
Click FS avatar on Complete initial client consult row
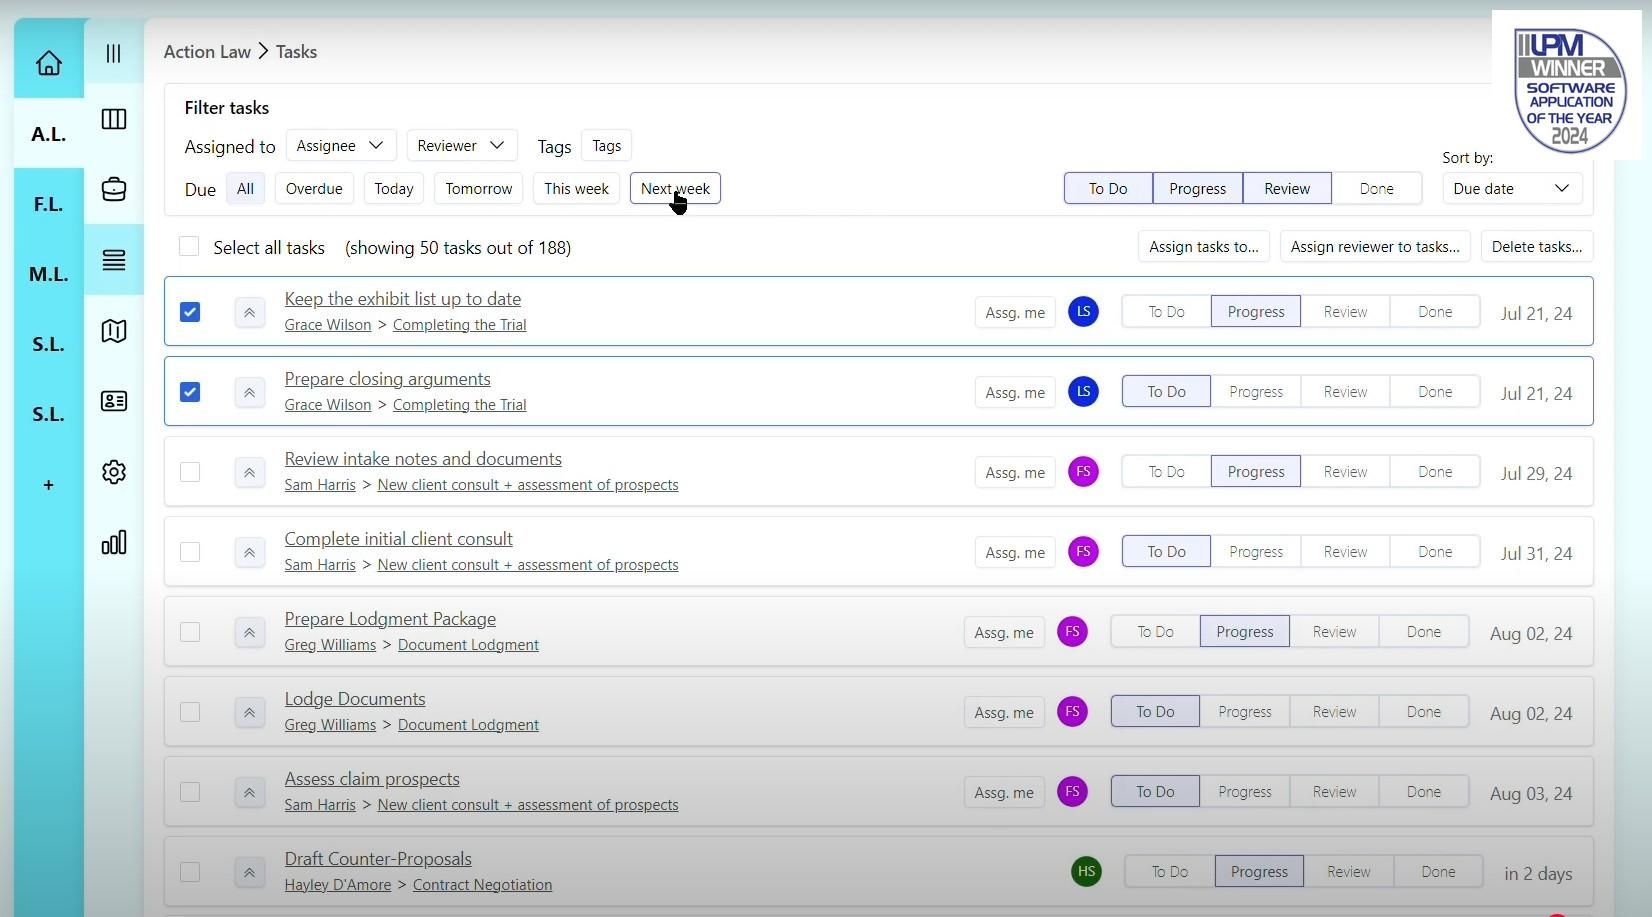pos(1083,552)
